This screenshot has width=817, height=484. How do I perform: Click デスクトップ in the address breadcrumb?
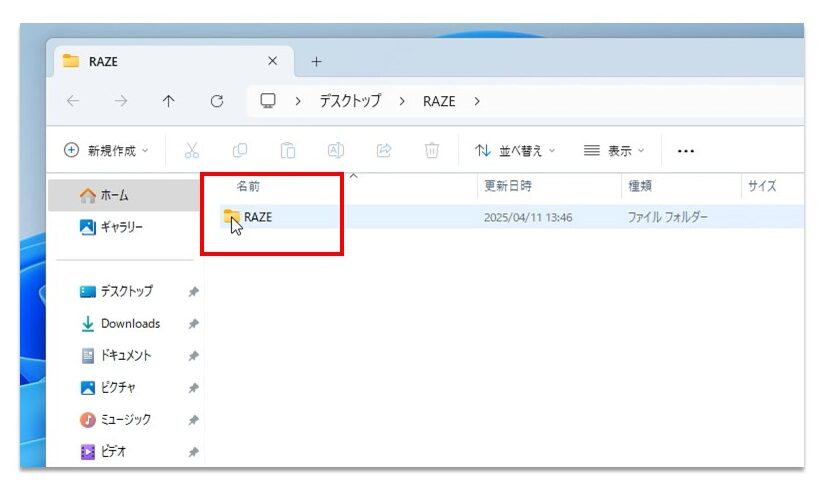click(x=350, y=101)
